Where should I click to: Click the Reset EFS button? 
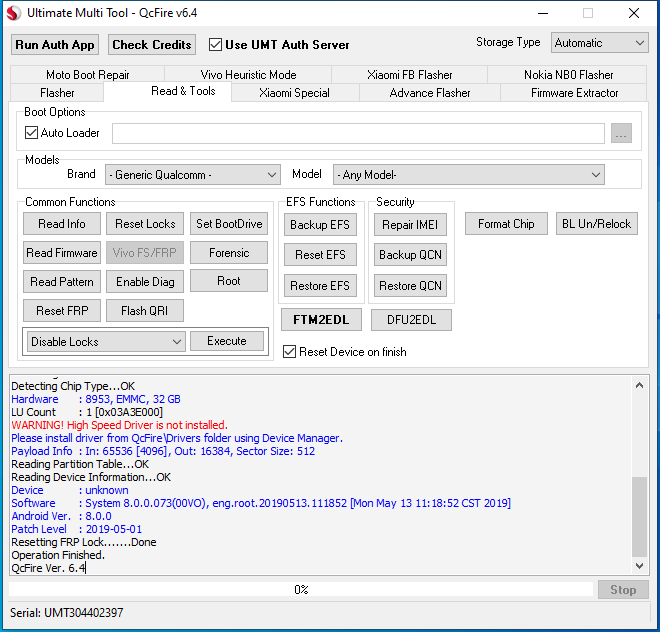320,255
